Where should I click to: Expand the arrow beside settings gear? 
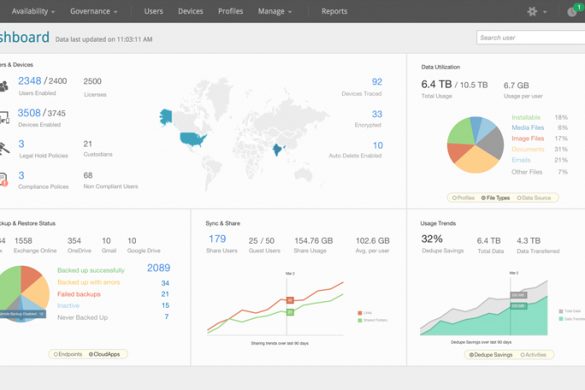click(x=545, y=12)
